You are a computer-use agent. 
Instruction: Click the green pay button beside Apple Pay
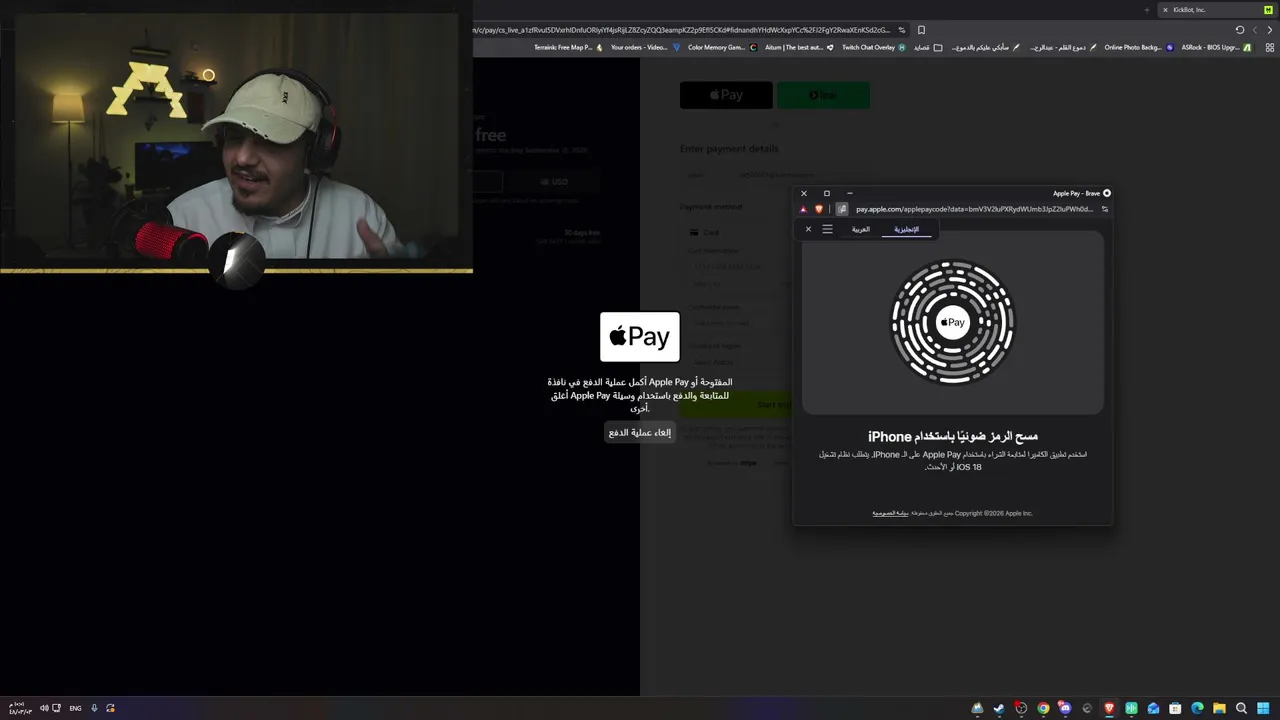coord(824,95)
